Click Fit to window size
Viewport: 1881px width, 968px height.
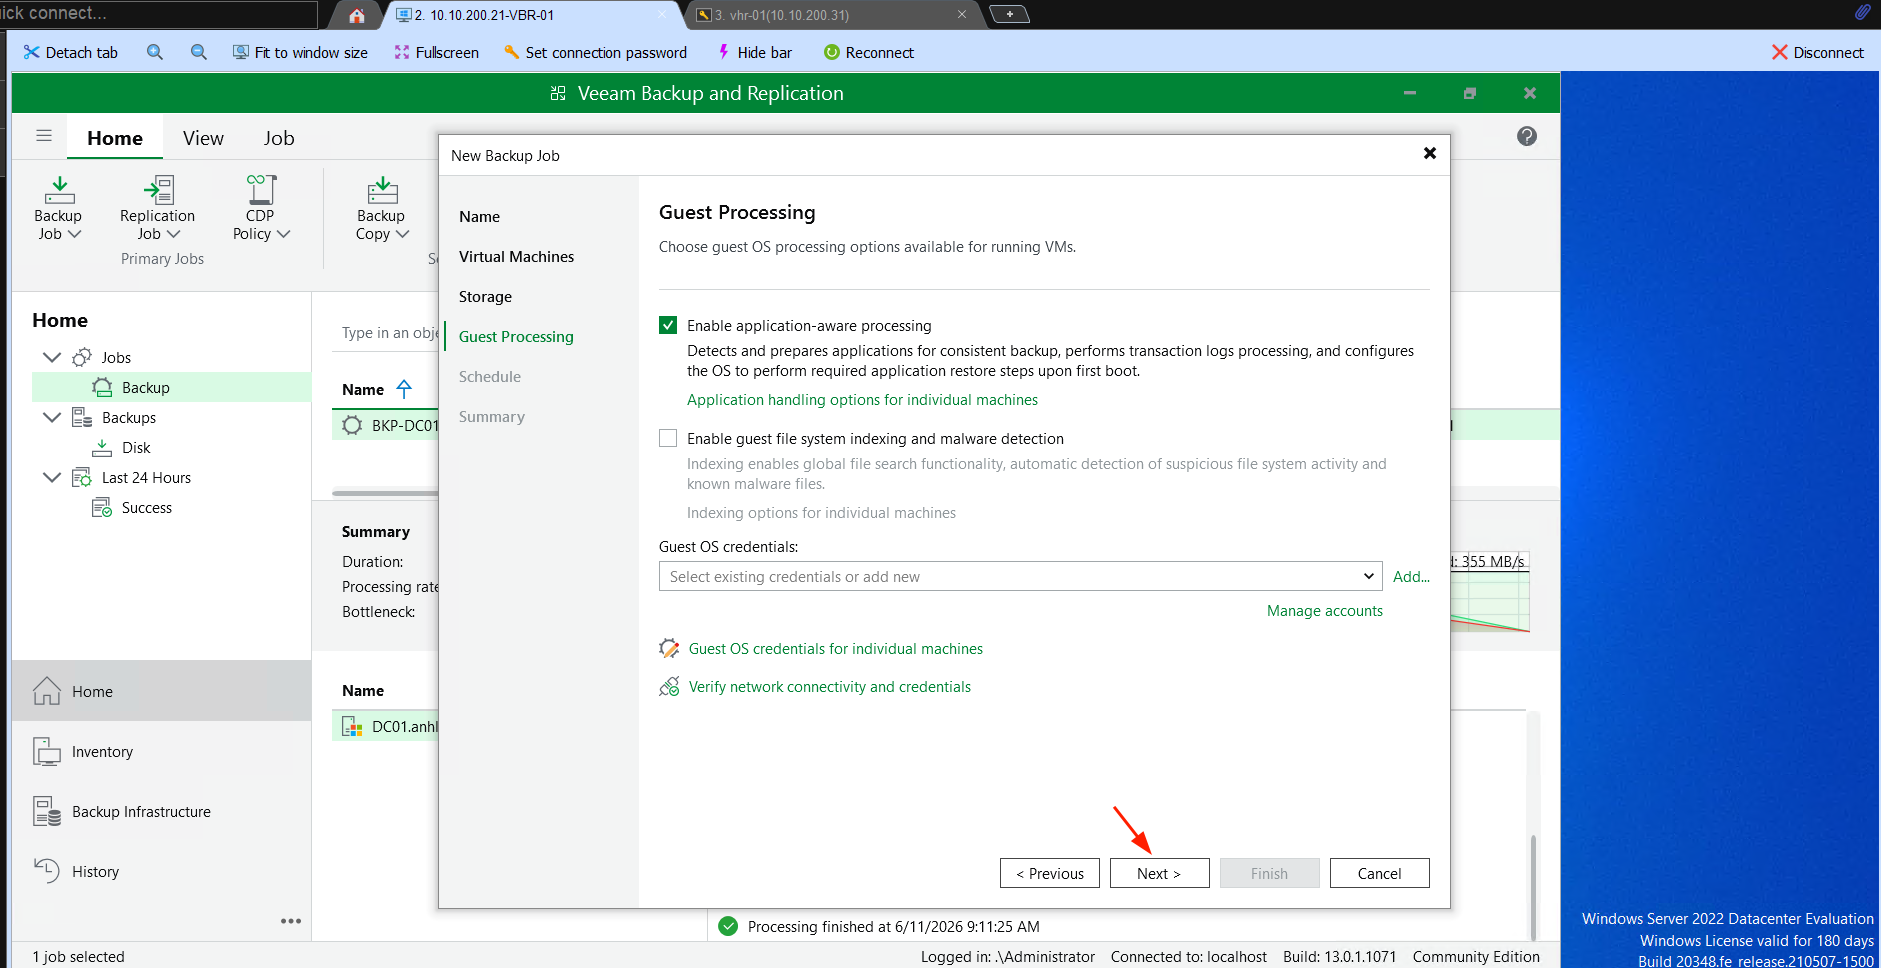(x=300, y=52)
